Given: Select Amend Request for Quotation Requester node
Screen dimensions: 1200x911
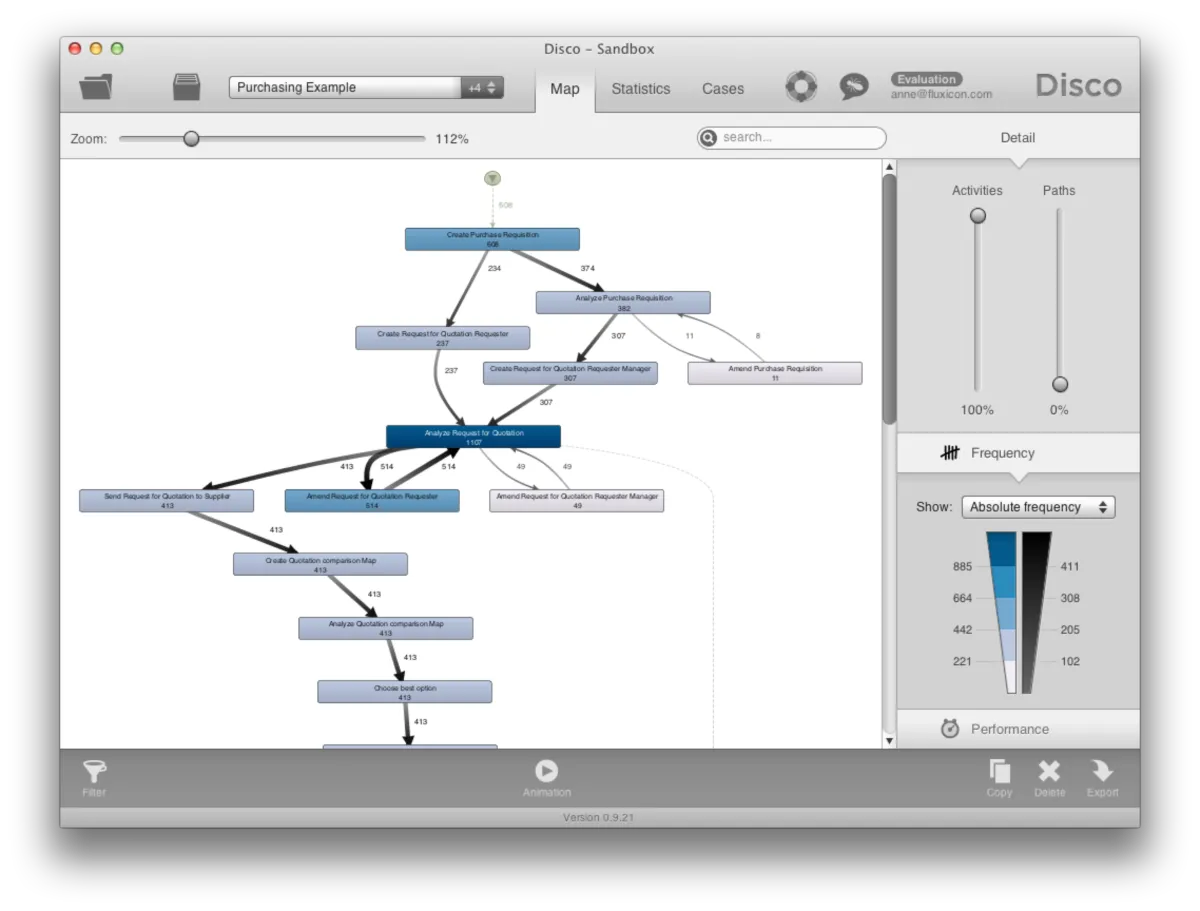Looking at the screenshot, I should click(x=372, y=501).
